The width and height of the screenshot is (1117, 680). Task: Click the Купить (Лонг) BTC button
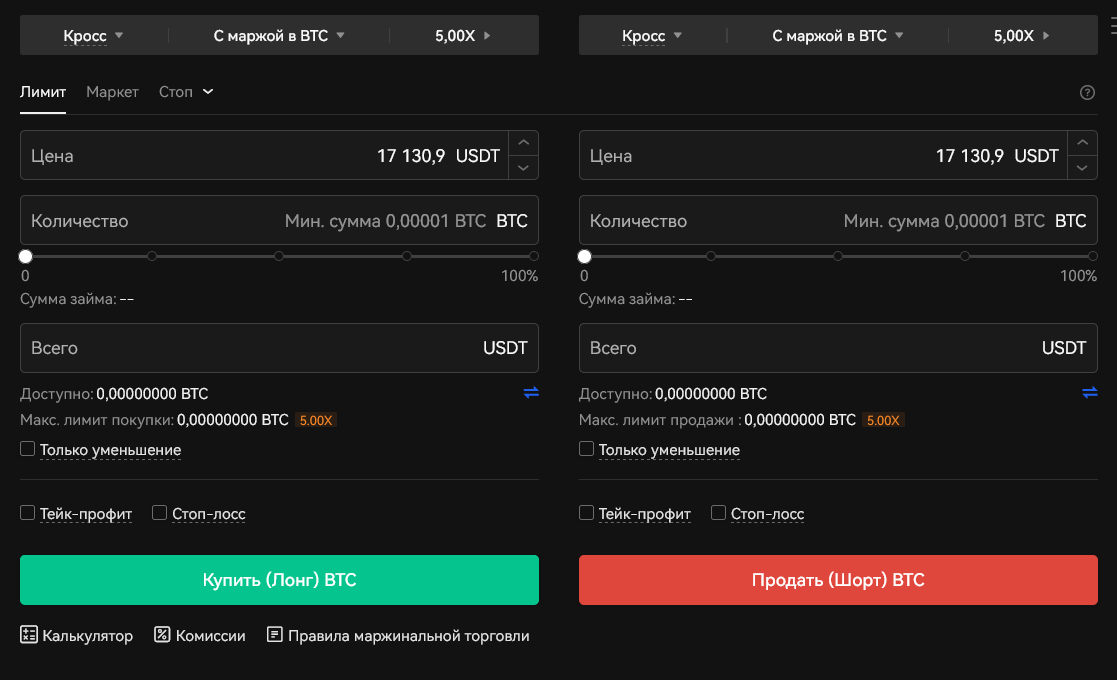pos(279,579)
